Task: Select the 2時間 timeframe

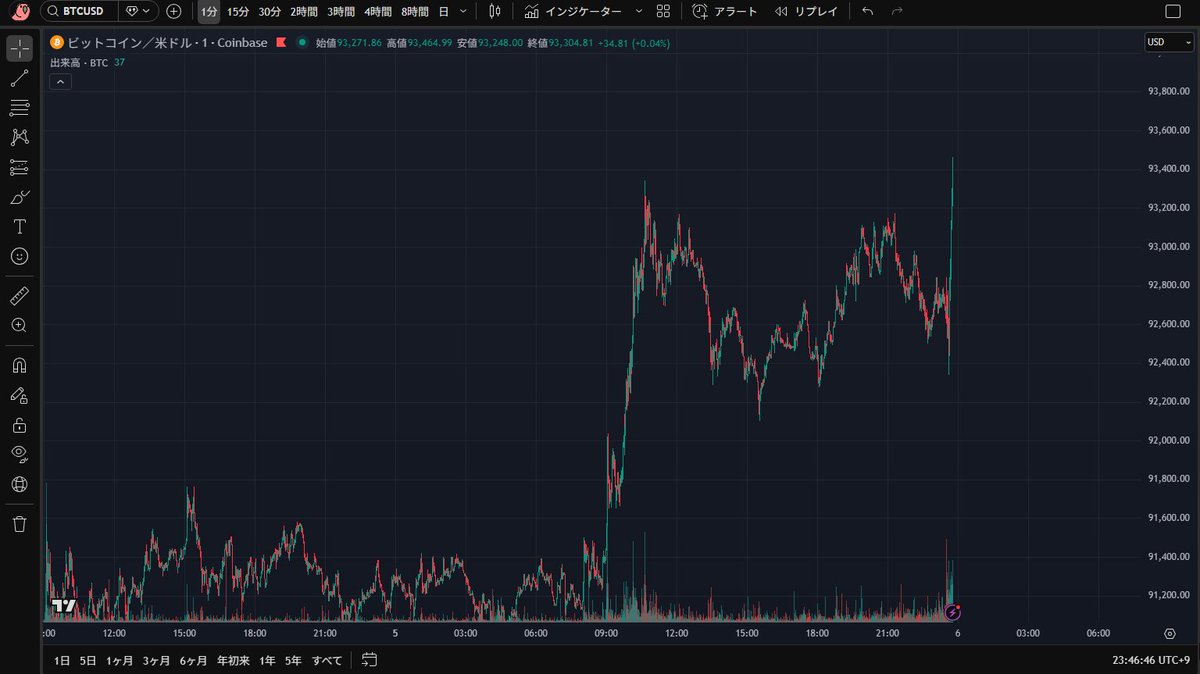Action: [304, 11]
